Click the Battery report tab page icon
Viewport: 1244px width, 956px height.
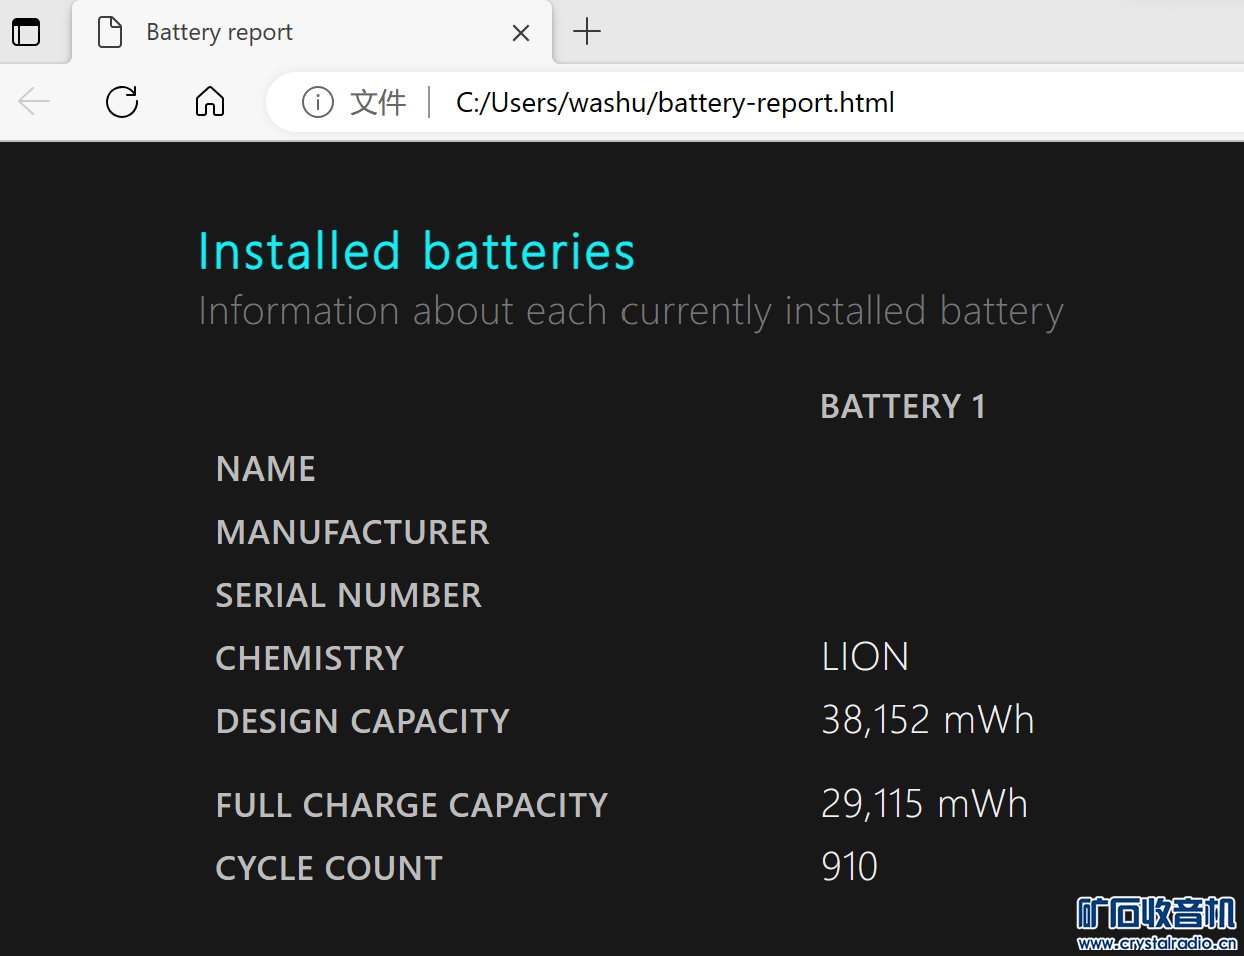coord(110,32)
